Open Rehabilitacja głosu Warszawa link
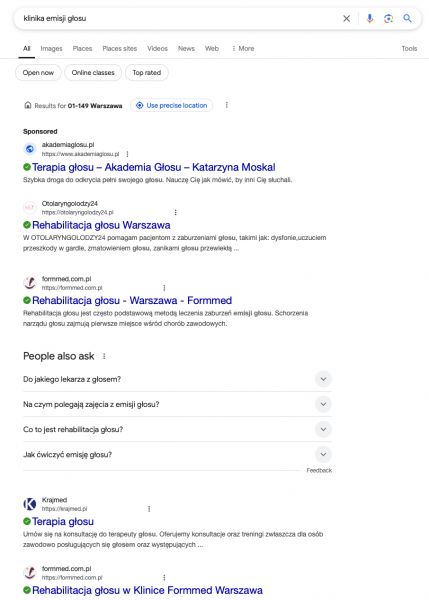The width and height of the screenshot is (429, 600). tap(101, 225)
